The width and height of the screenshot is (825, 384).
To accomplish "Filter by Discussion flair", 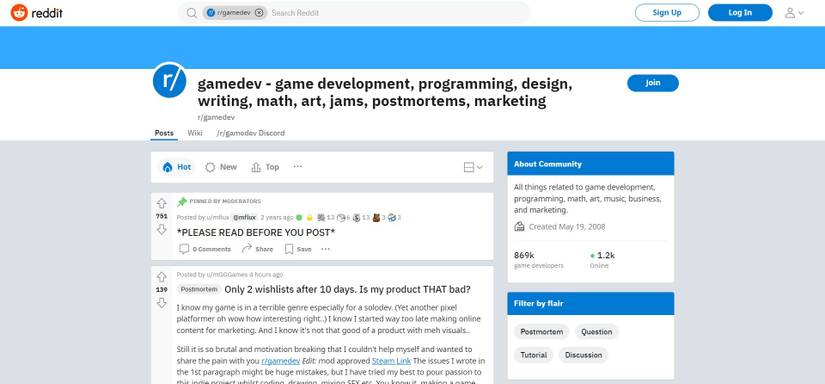I will [583, 355].
